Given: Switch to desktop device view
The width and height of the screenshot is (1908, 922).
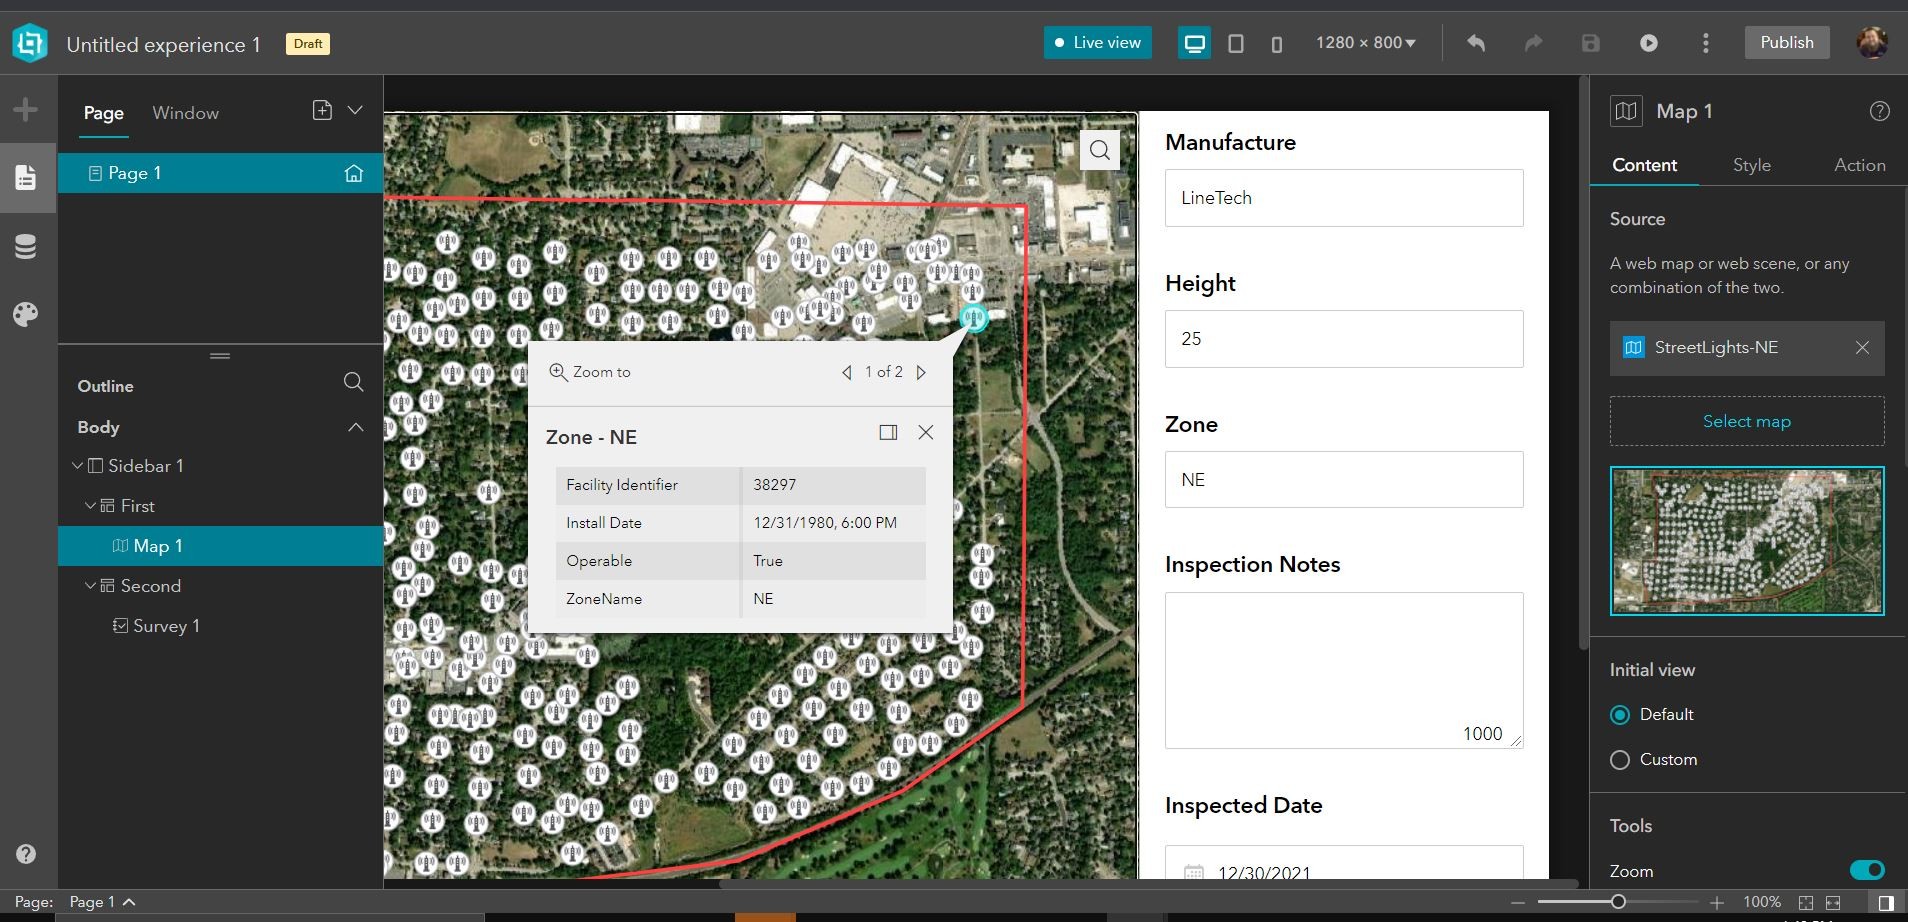Looking at the screenshot, I should click(1194, 43).
